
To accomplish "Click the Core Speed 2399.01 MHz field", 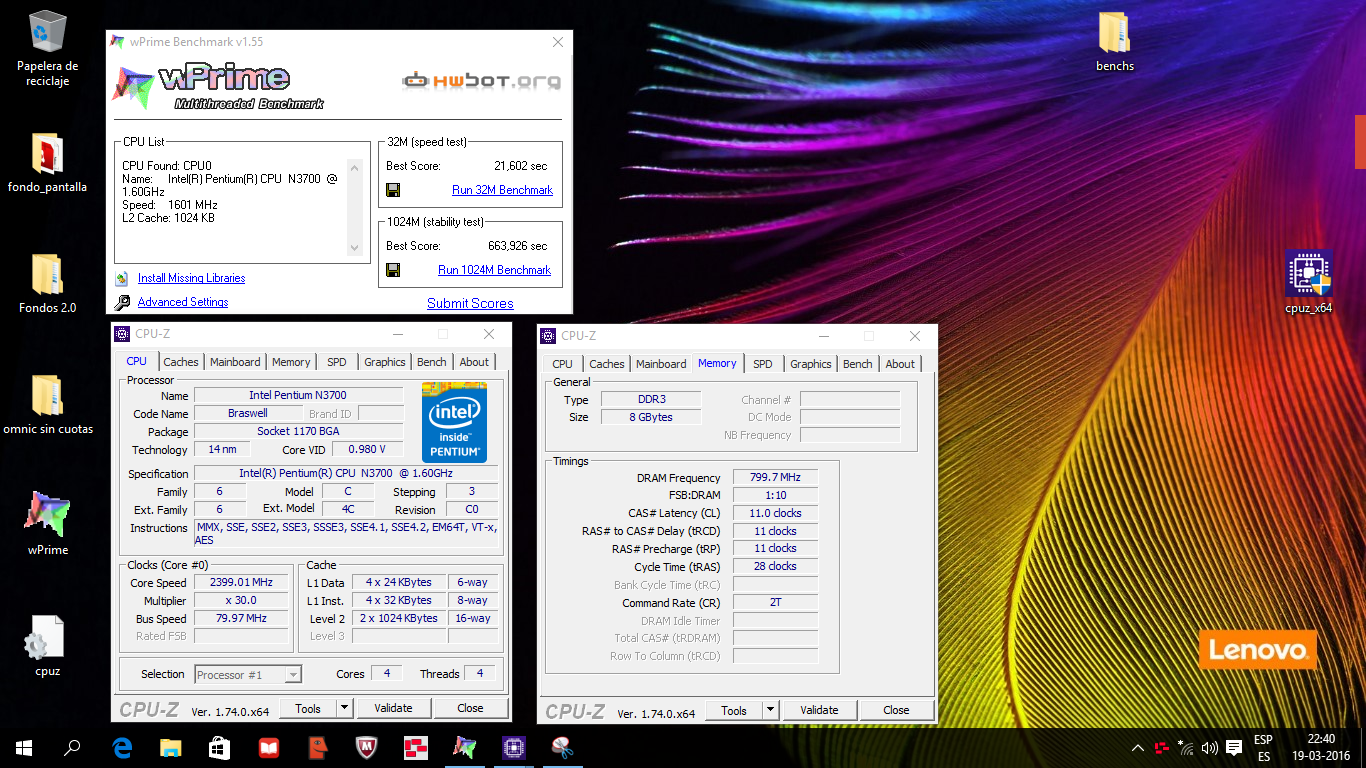I will tap(241, 582).
